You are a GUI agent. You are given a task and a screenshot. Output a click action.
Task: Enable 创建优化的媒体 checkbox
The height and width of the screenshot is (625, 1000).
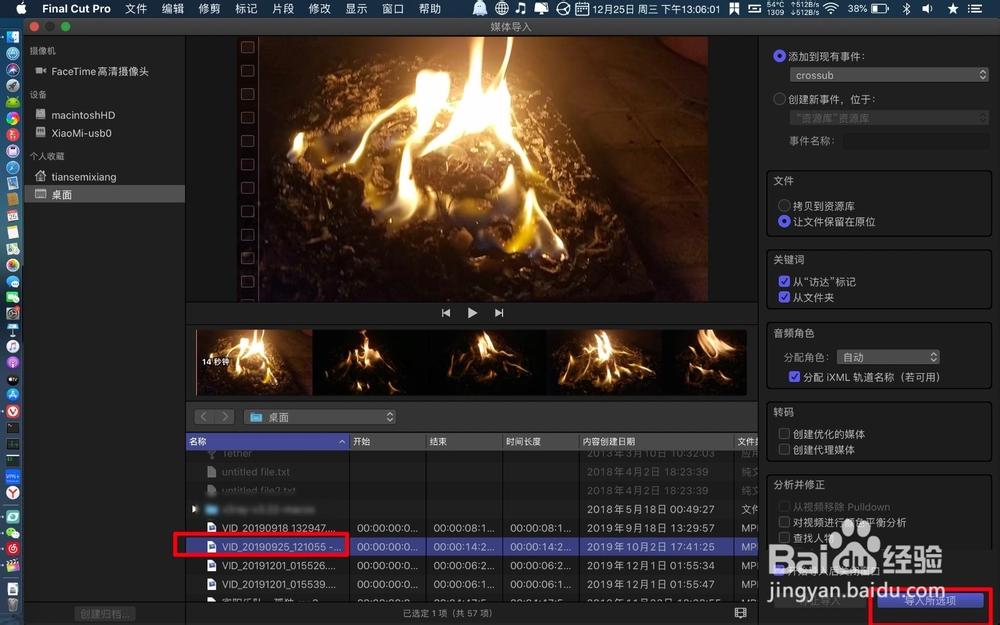click(784, 434)
